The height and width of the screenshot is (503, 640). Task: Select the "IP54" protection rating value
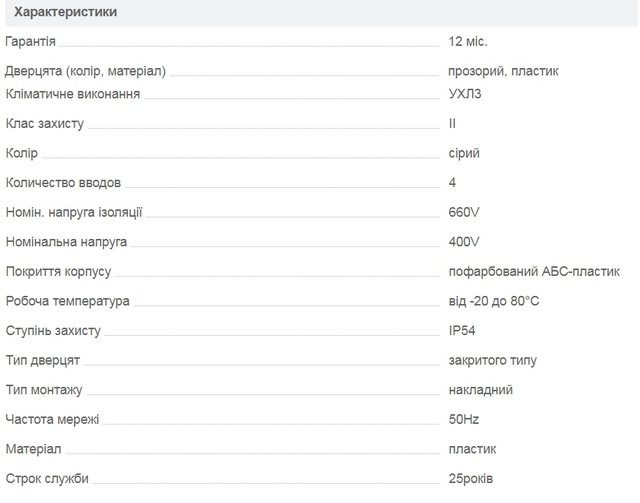click(x=464, y=330)
